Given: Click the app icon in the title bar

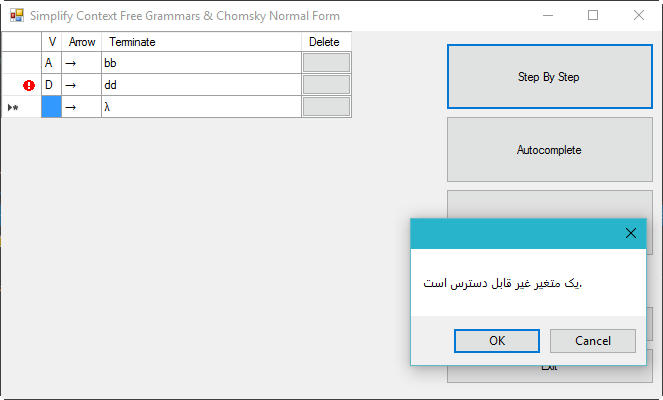Looking at the screenshot, I should click(x=17, y=16).
